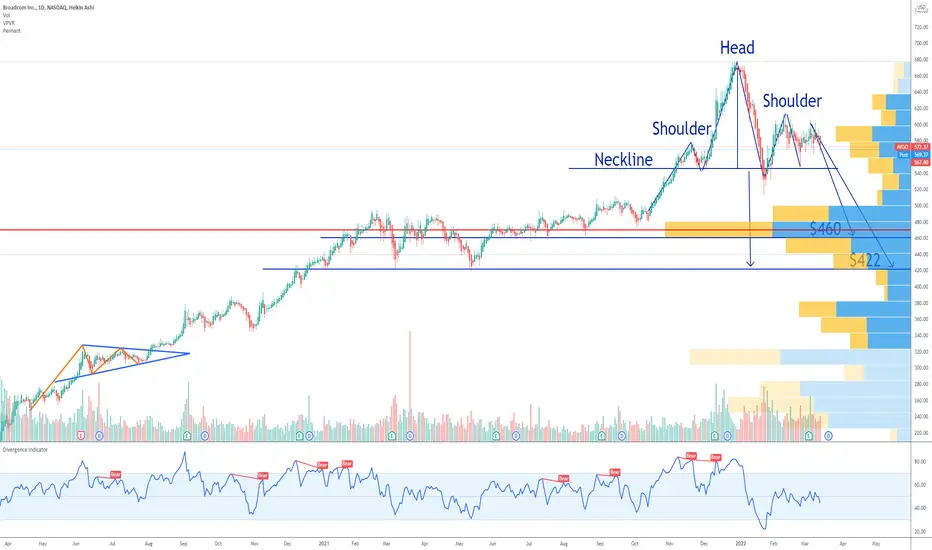Select the Vol indicator legend
This screenshot has width=932, height=550.
click(x=6, y=15)
